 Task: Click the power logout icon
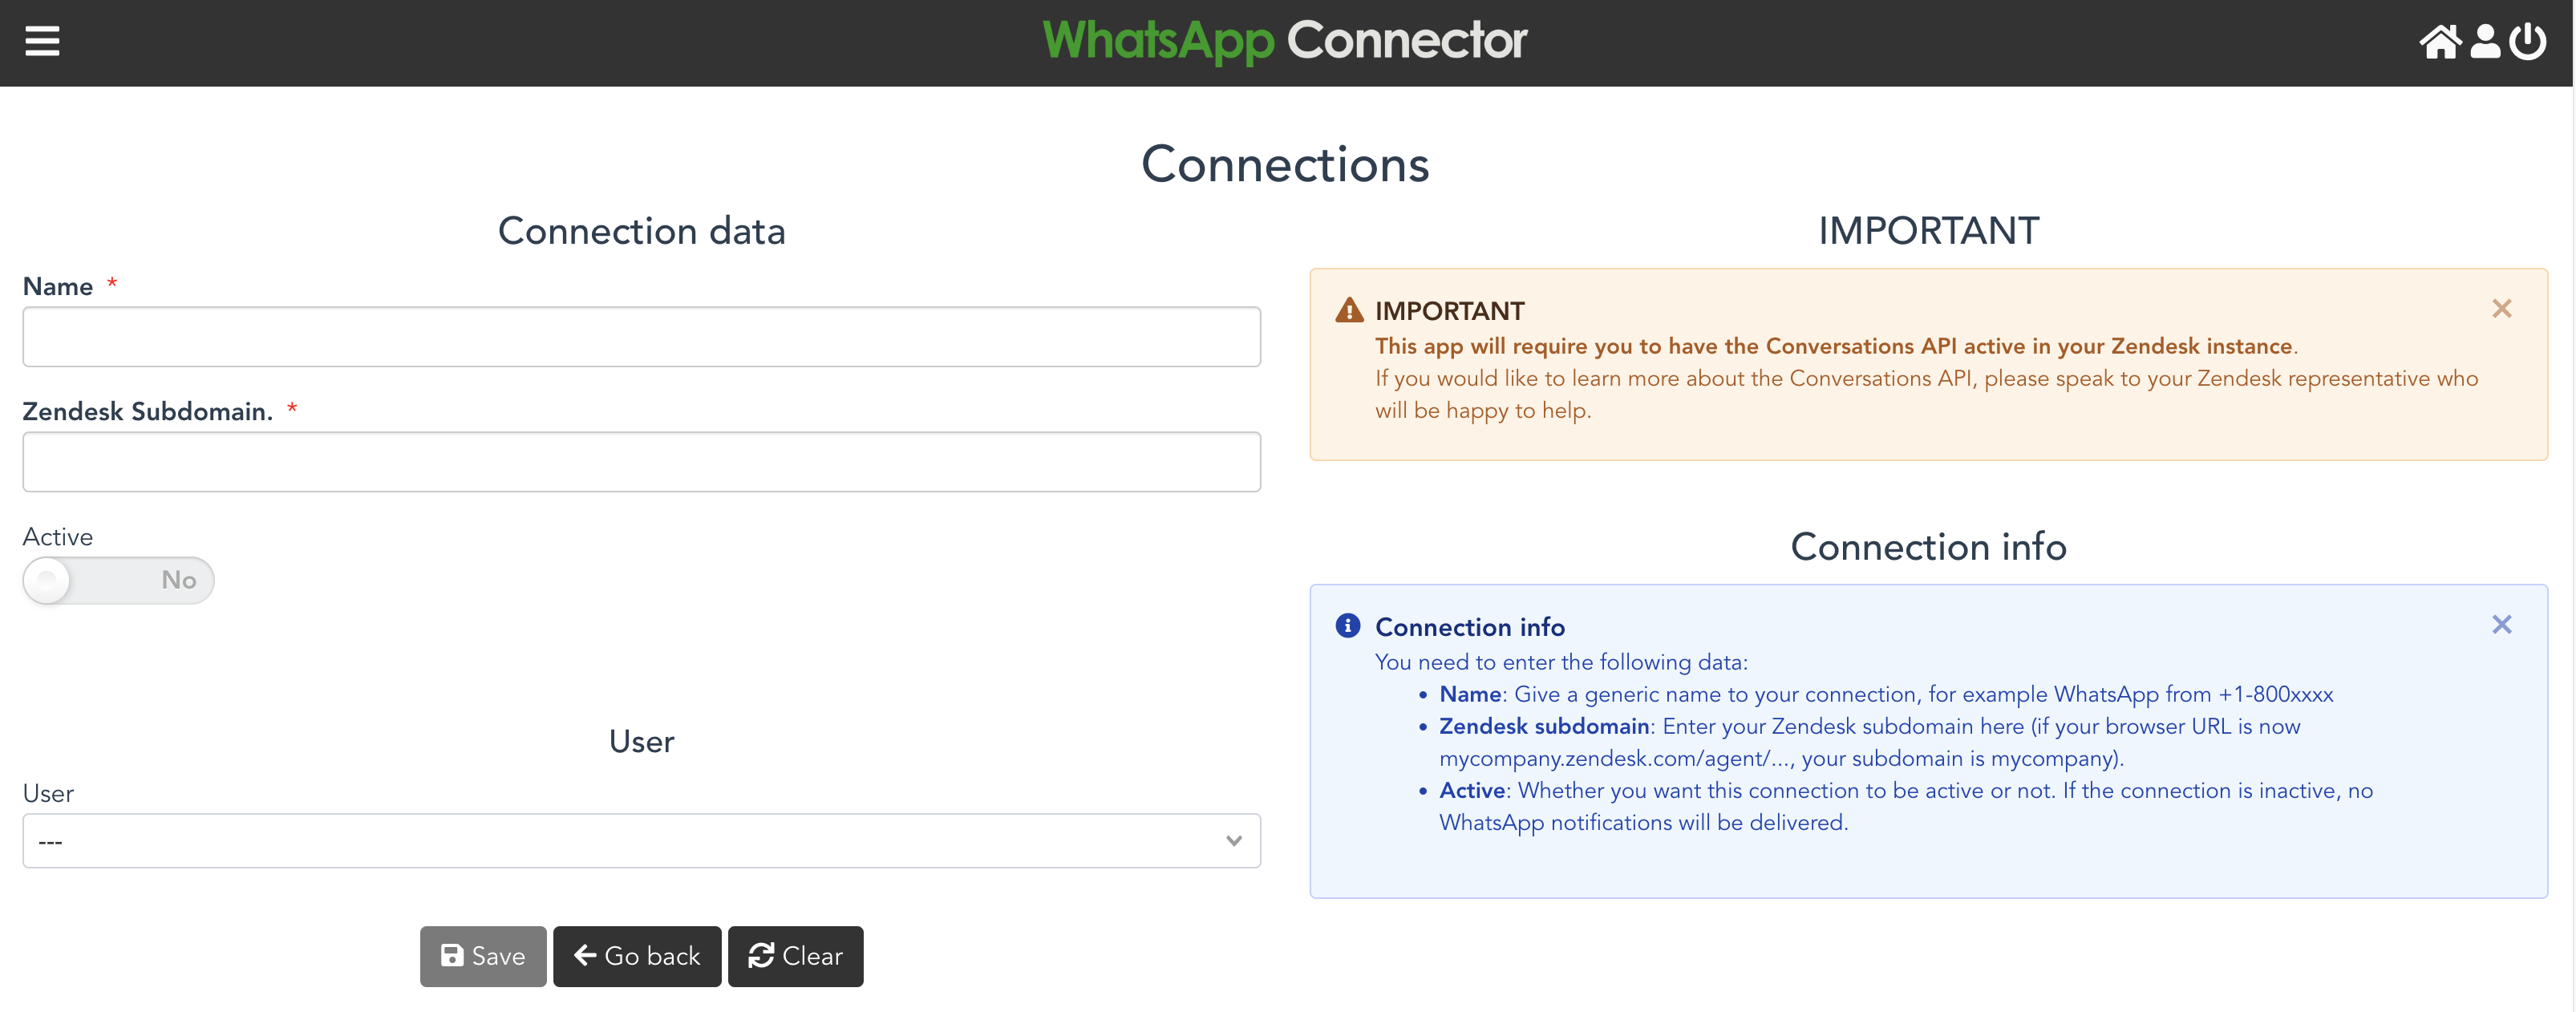2527,42
